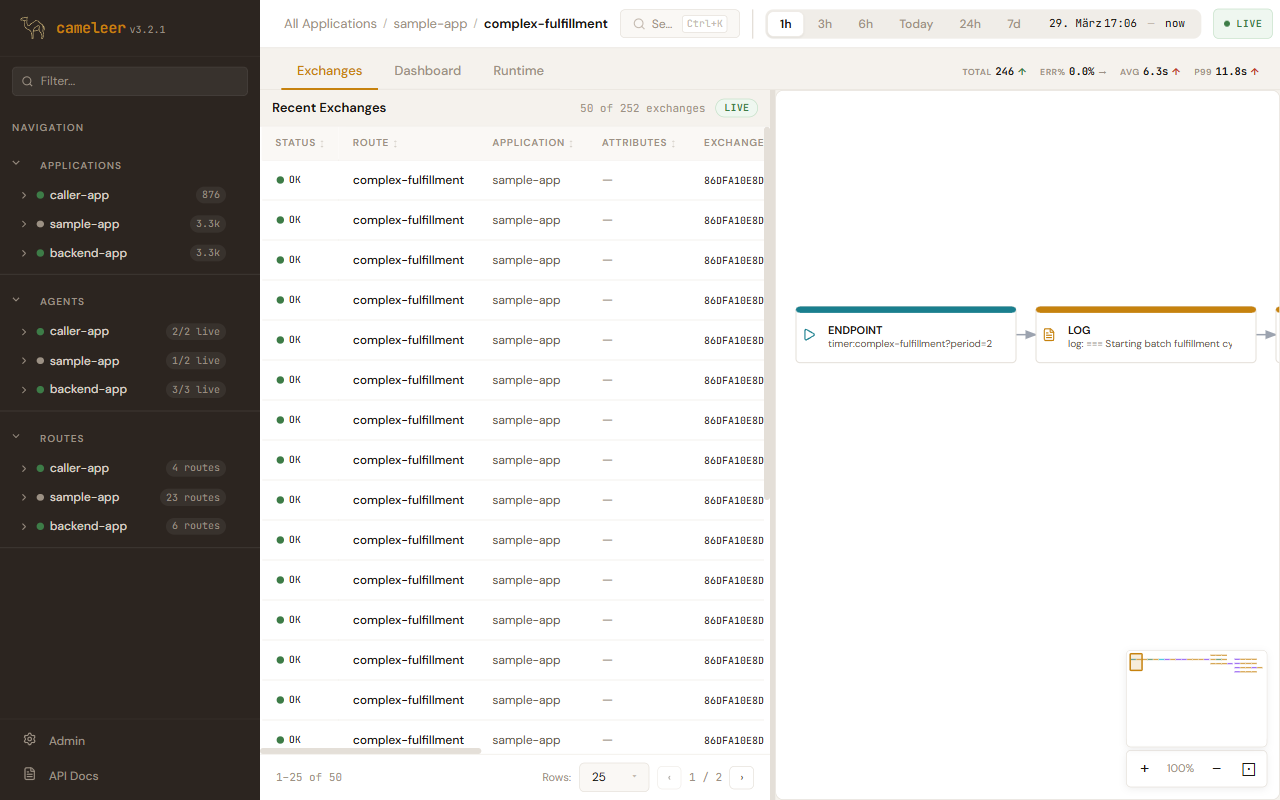1280x800 pixels.
Task: Toggle the LIVE mode button in header
Action: click(x=1242, y=24)
